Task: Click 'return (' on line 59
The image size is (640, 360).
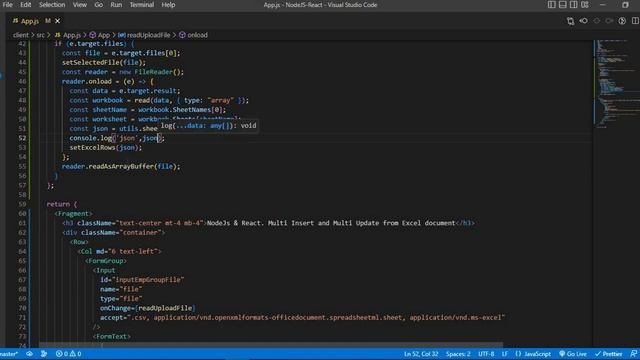Action: click(62, 204)
